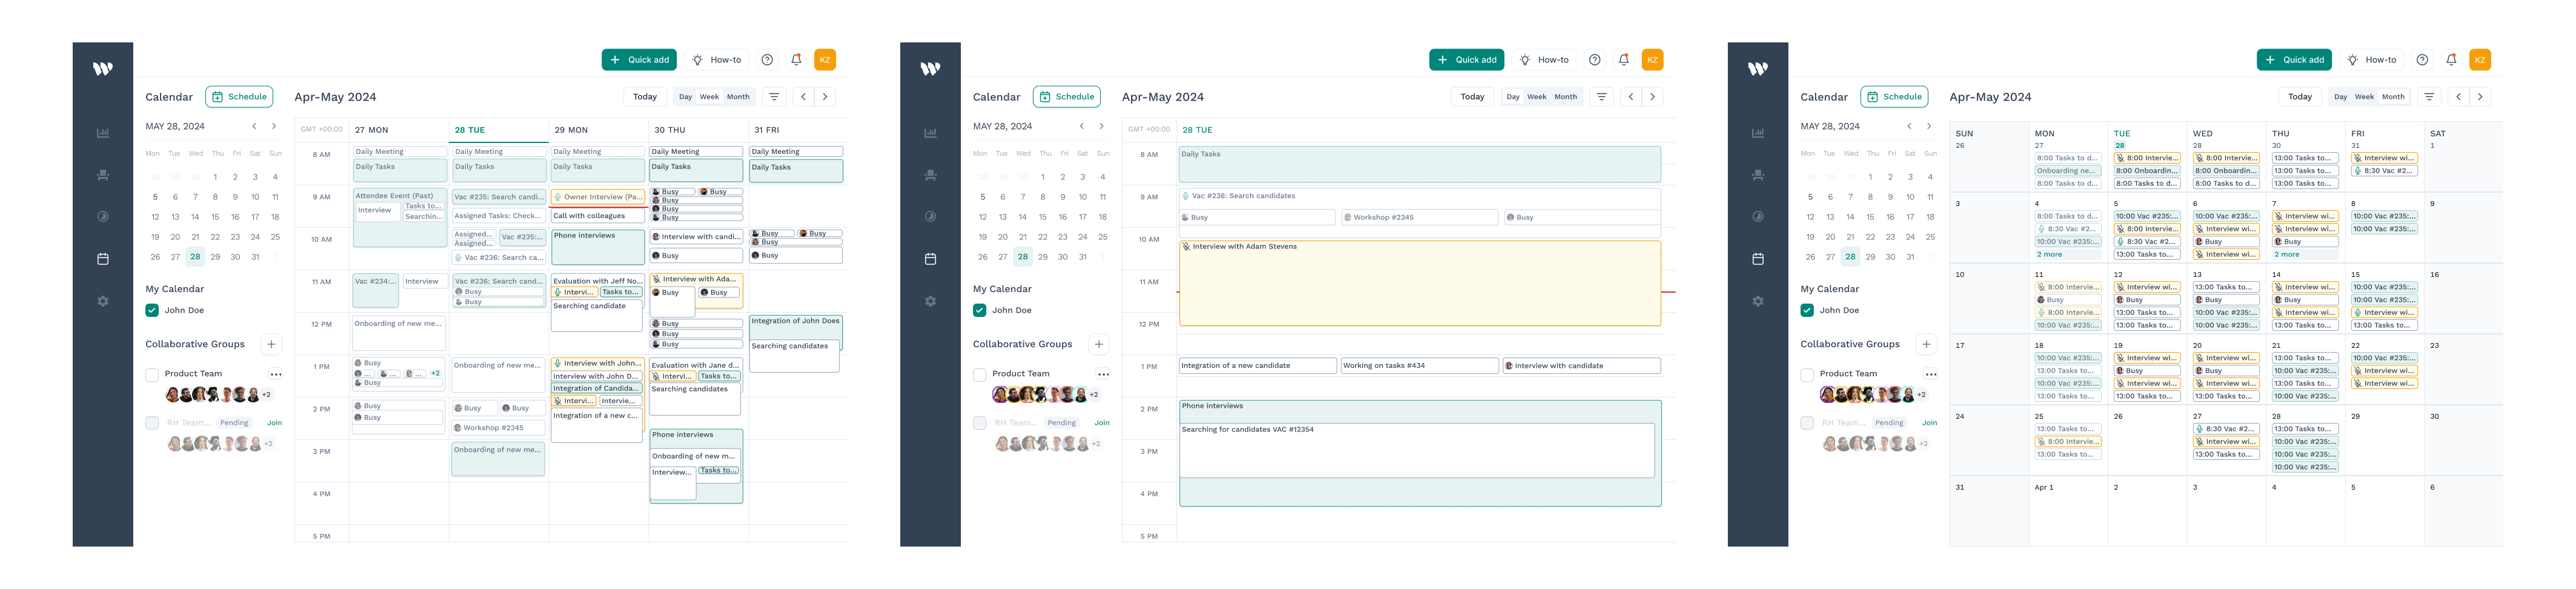Toggle Product Team checkbox in month view
The width and height of the screenshot is (2576, 589).
click(1807, 375)
